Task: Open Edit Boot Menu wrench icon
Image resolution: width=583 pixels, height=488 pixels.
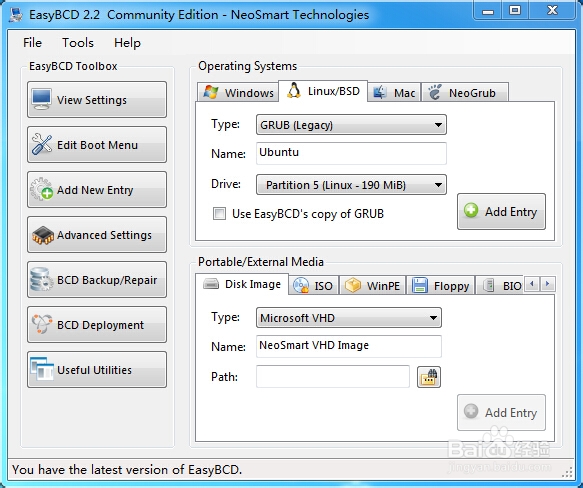Action: (x=42, y=144)
